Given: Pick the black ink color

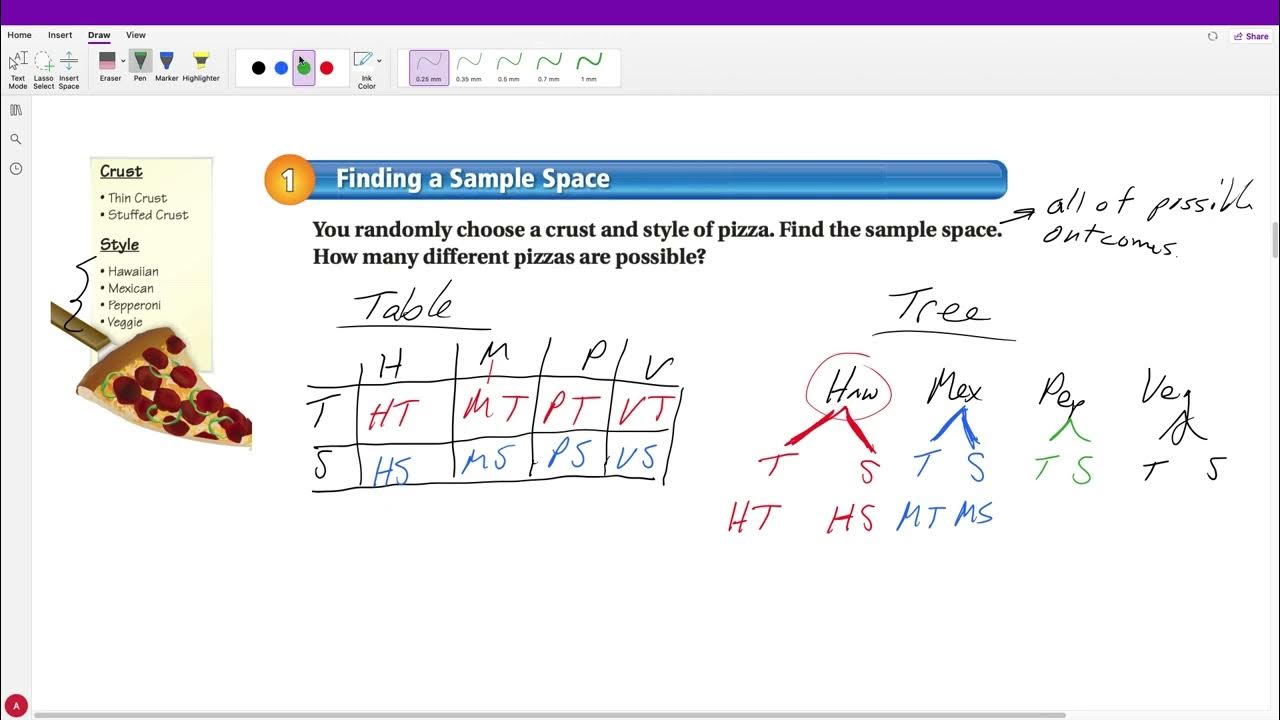Looking at the screenshot, I should [259, 68].
